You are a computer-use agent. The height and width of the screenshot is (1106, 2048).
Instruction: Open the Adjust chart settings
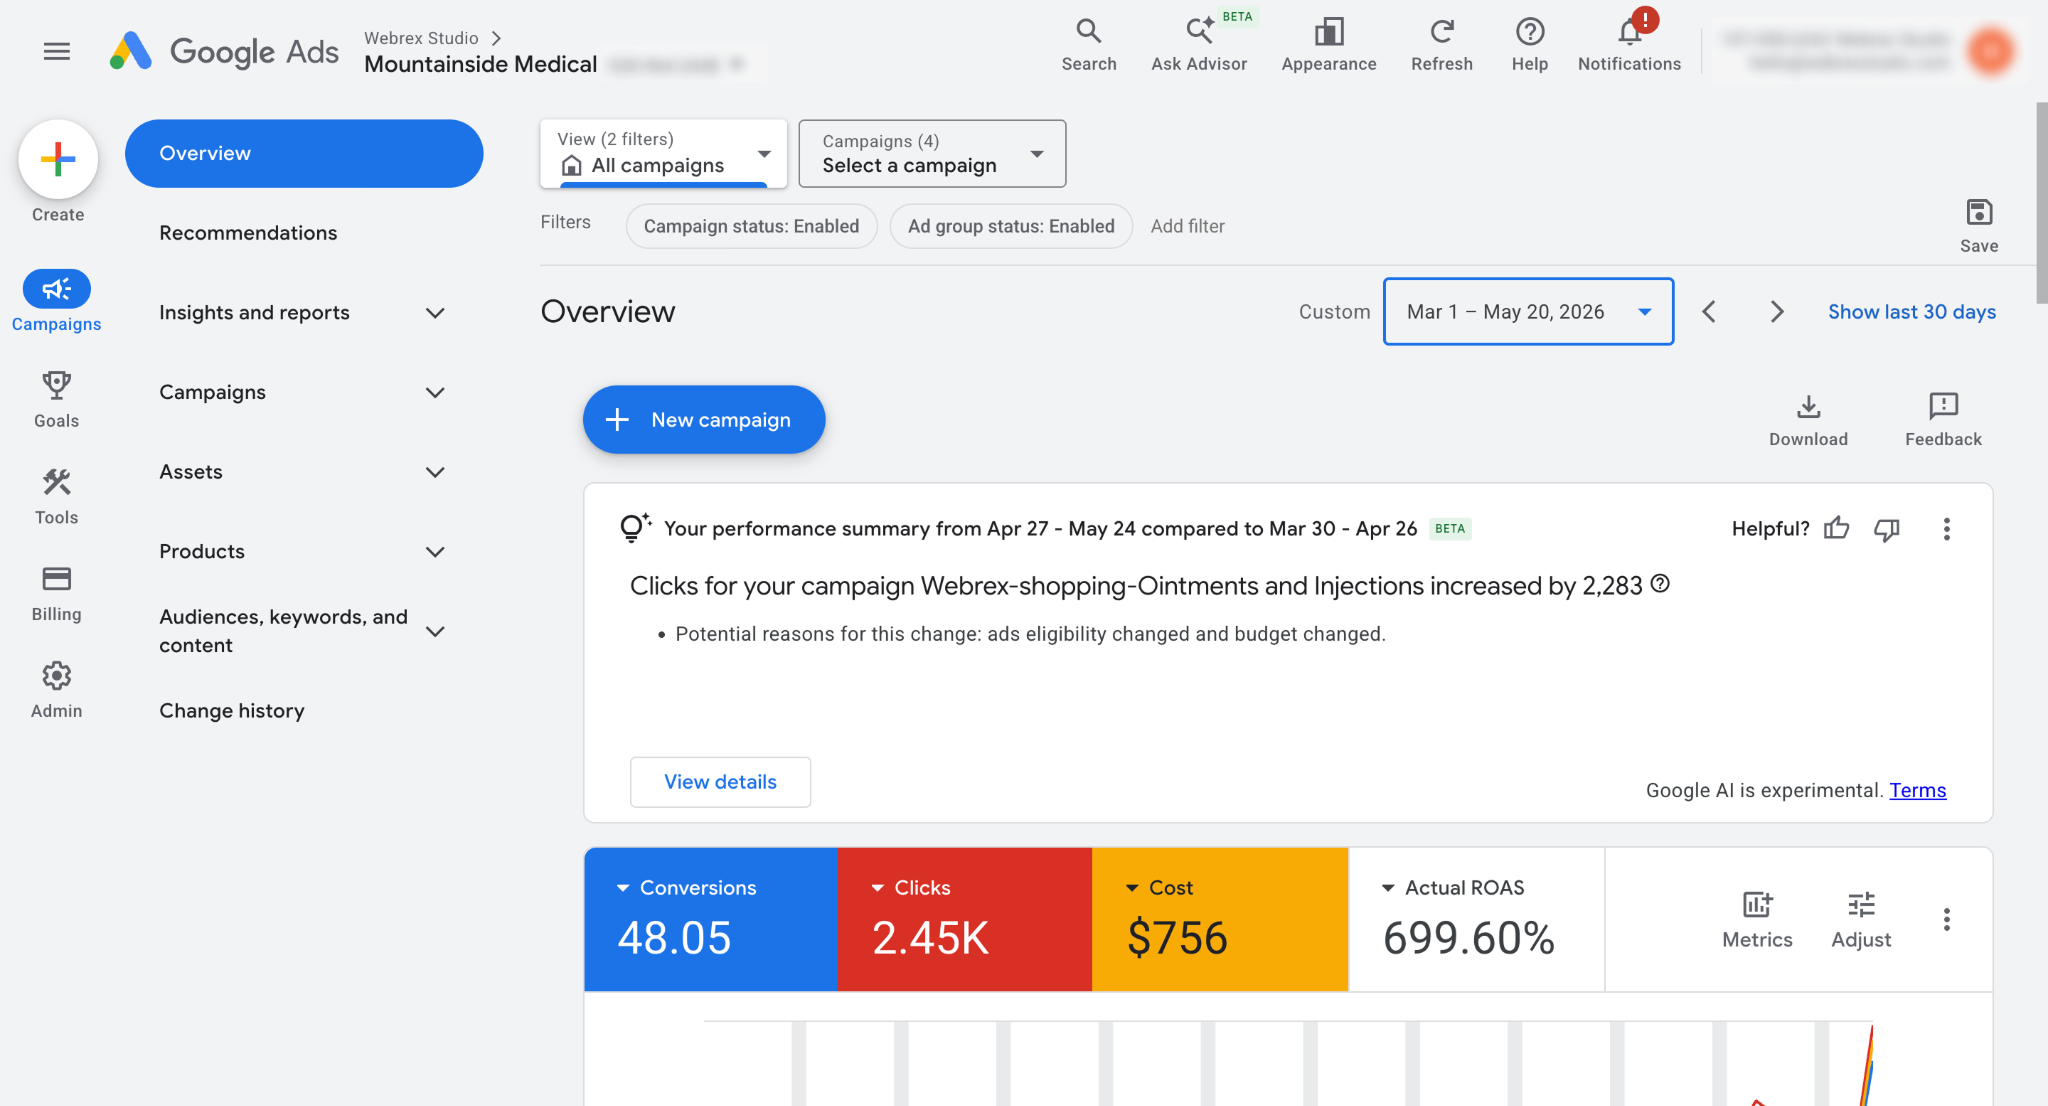[x=1861, y=919]
